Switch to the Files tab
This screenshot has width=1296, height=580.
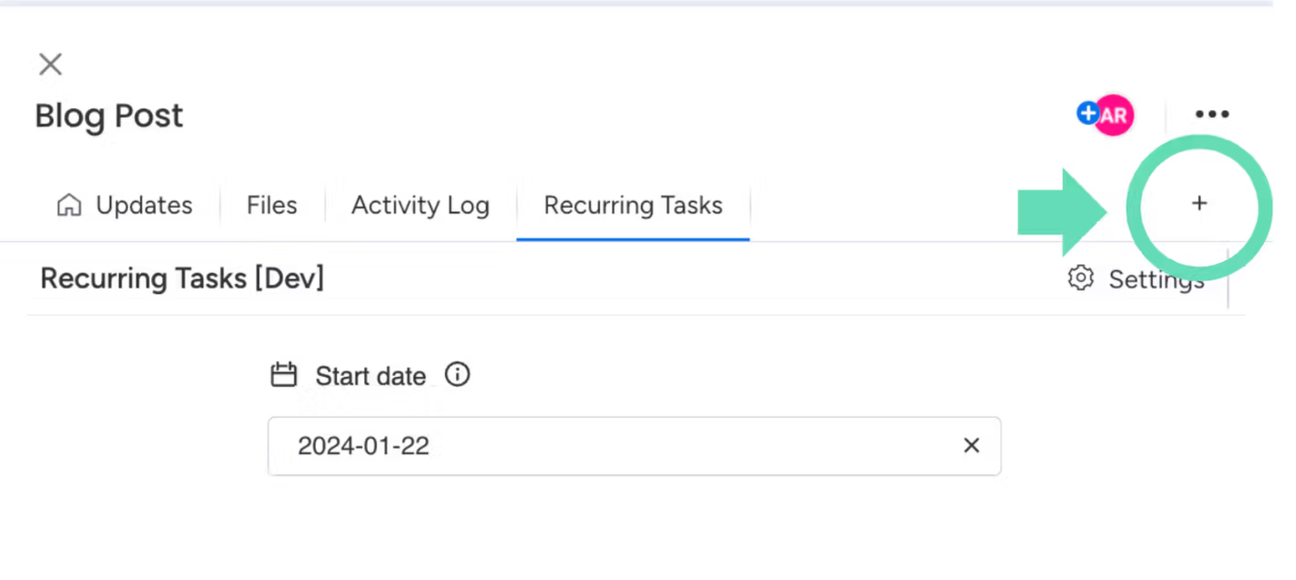271,205
